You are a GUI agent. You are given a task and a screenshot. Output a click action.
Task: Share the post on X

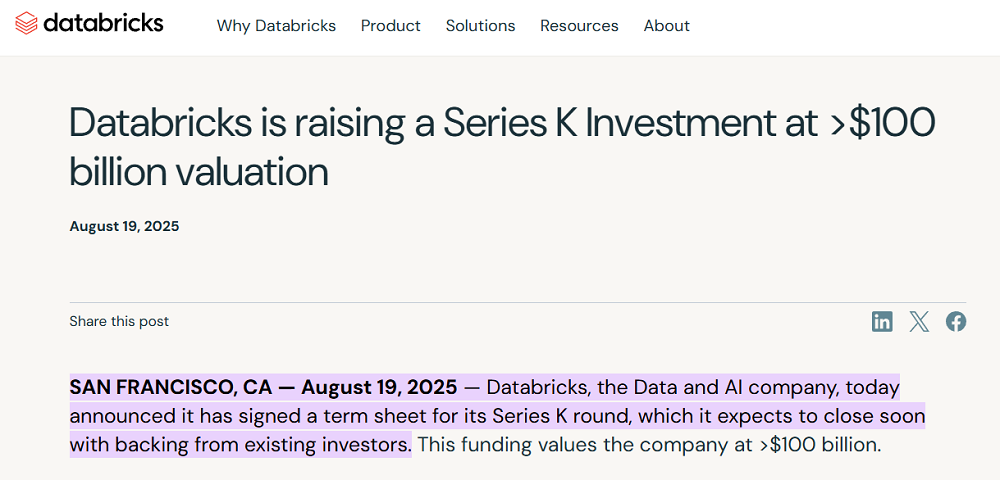919,321
